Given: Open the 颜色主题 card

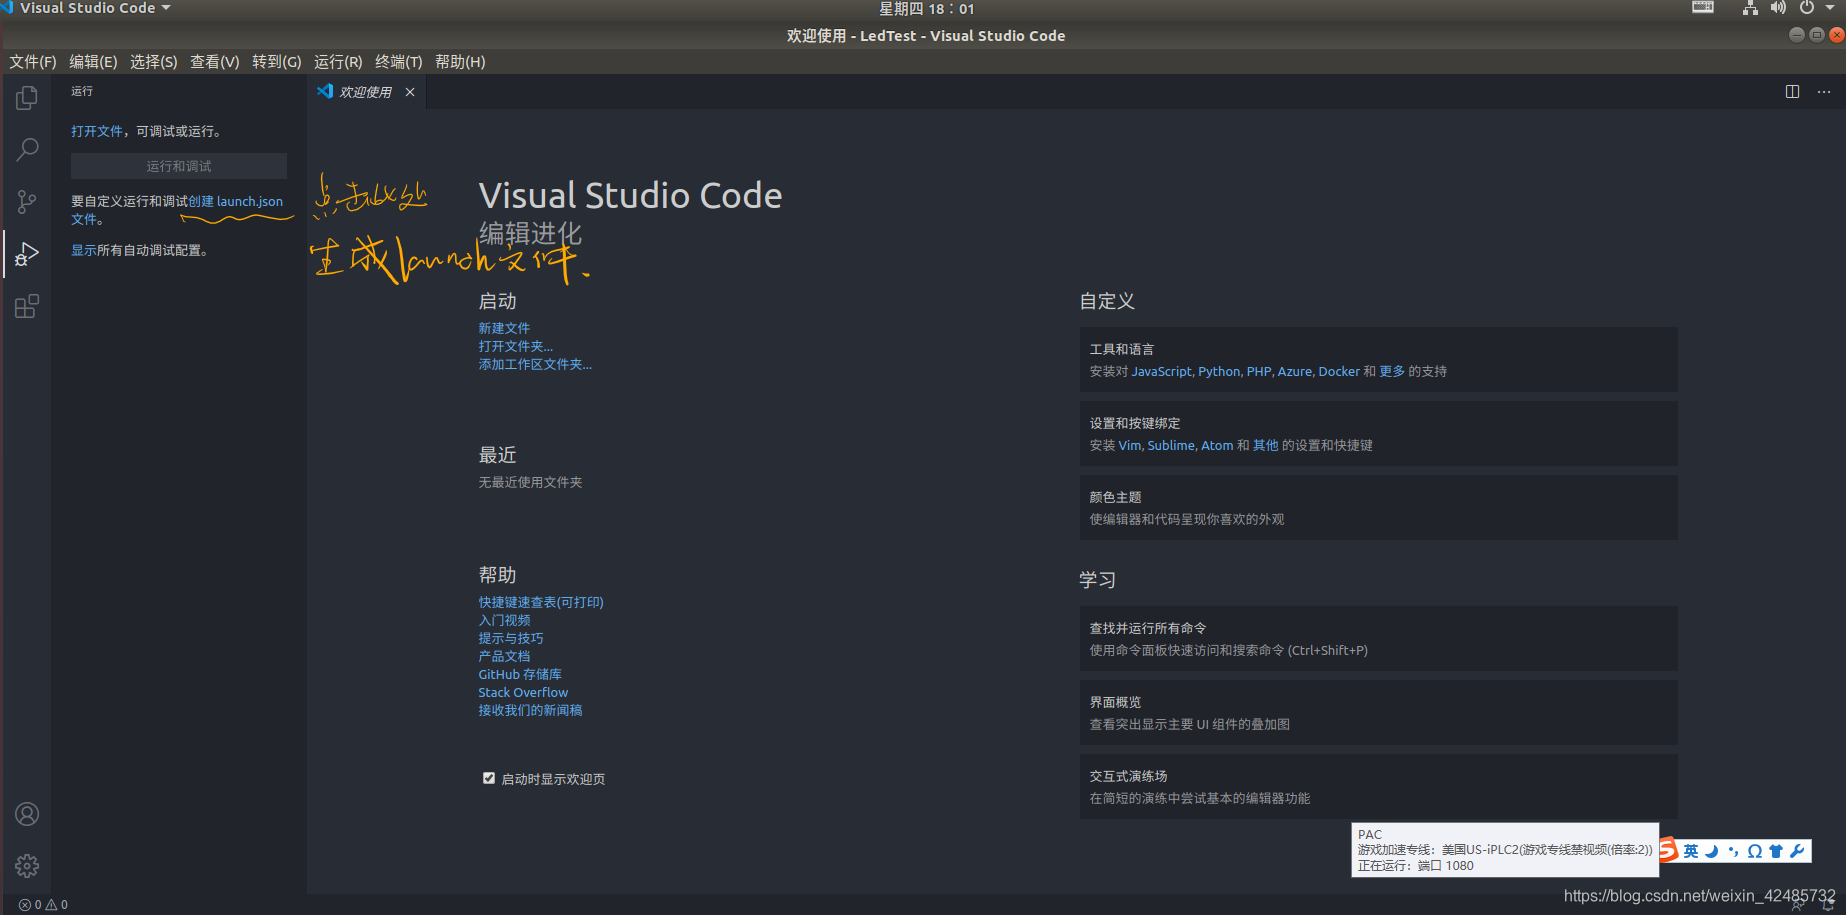Looking at the screenshot, I should coord(1379,508).
